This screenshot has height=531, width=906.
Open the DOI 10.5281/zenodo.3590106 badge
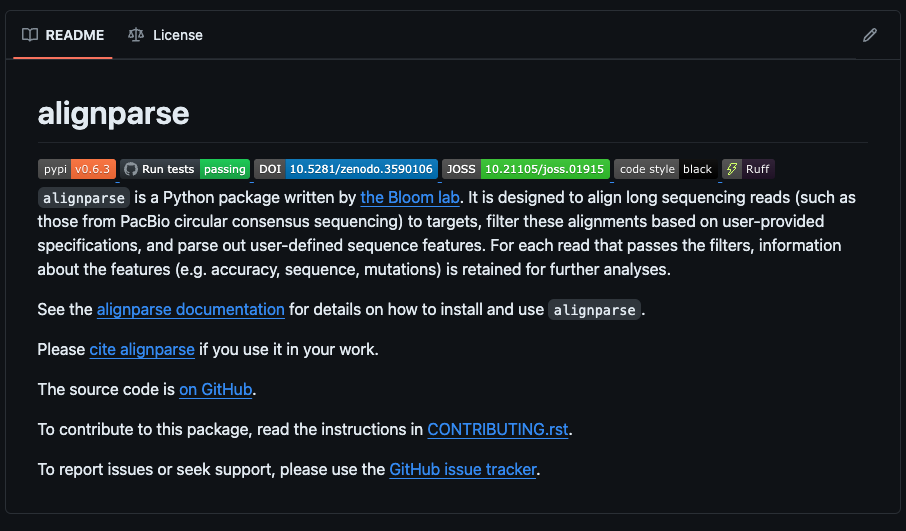(346, 169)
